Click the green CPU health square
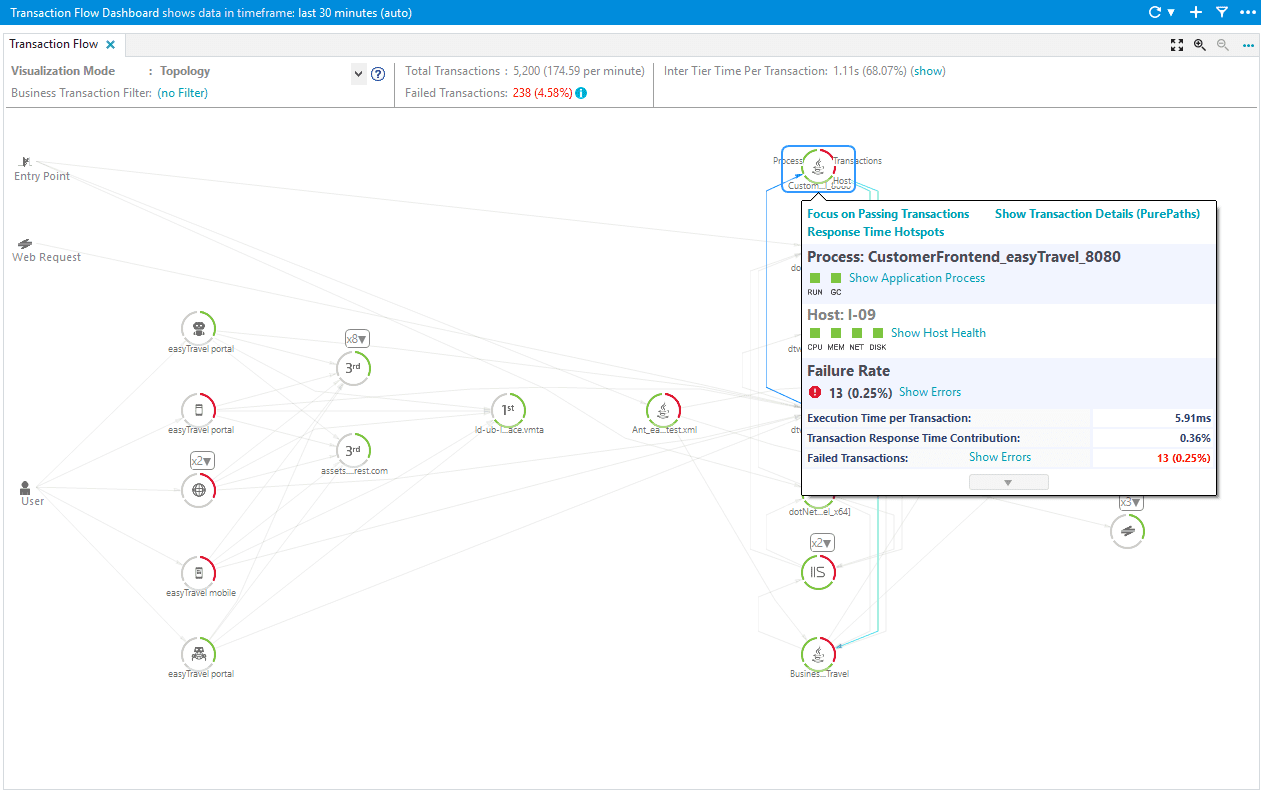 [814, 333]
